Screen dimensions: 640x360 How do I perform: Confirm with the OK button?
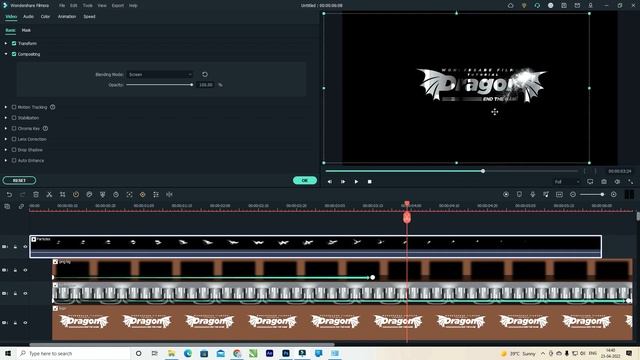coord(304,180)
